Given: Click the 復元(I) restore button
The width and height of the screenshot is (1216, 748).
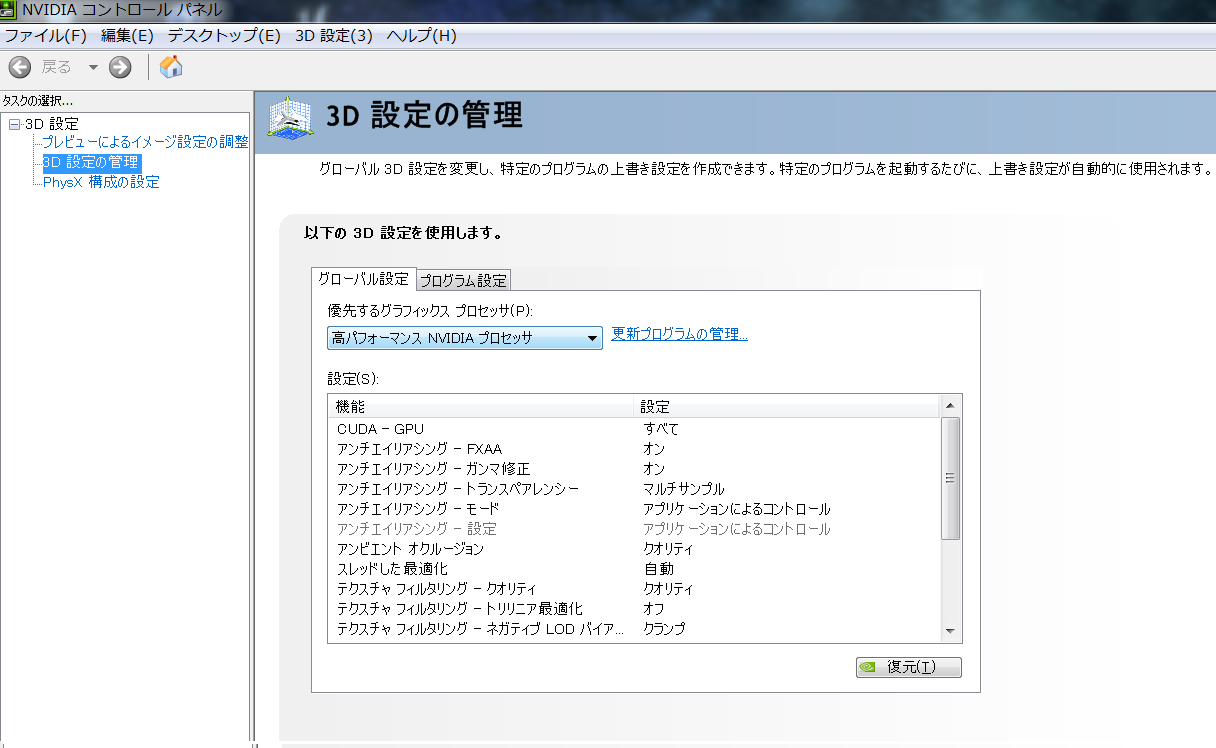Looking at the screenshot, I should point(909,667).
